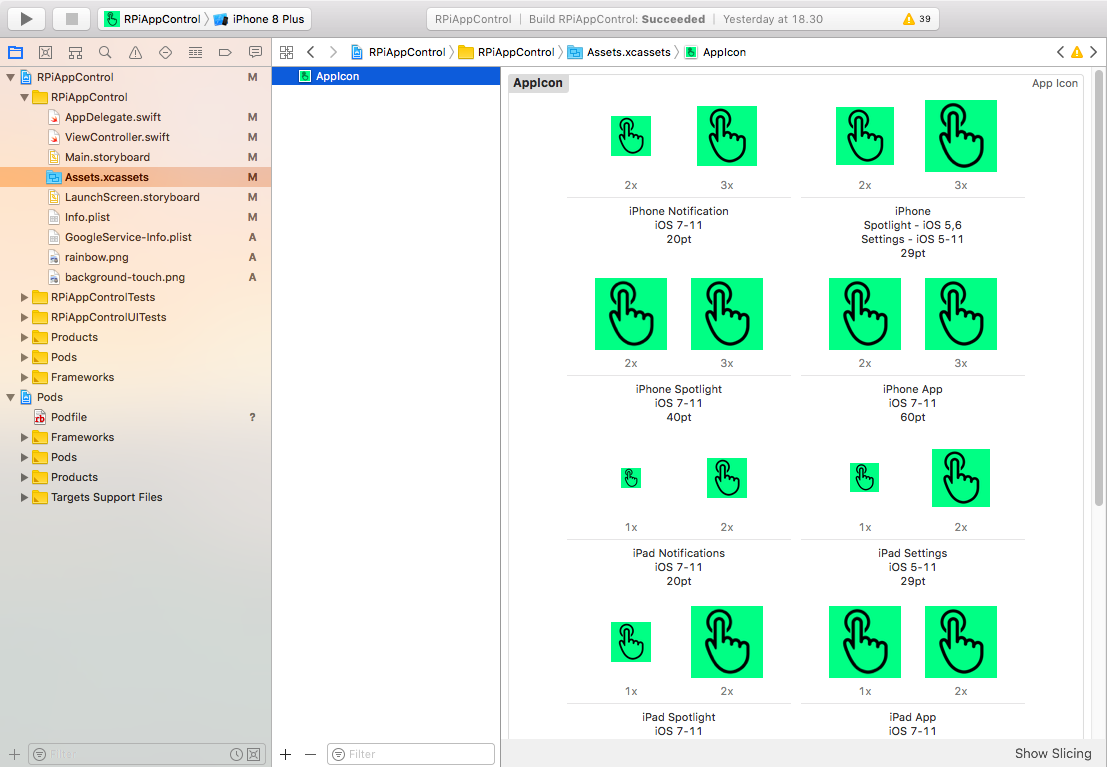Switch to the Source Control navigator

(x=44, y=51)
